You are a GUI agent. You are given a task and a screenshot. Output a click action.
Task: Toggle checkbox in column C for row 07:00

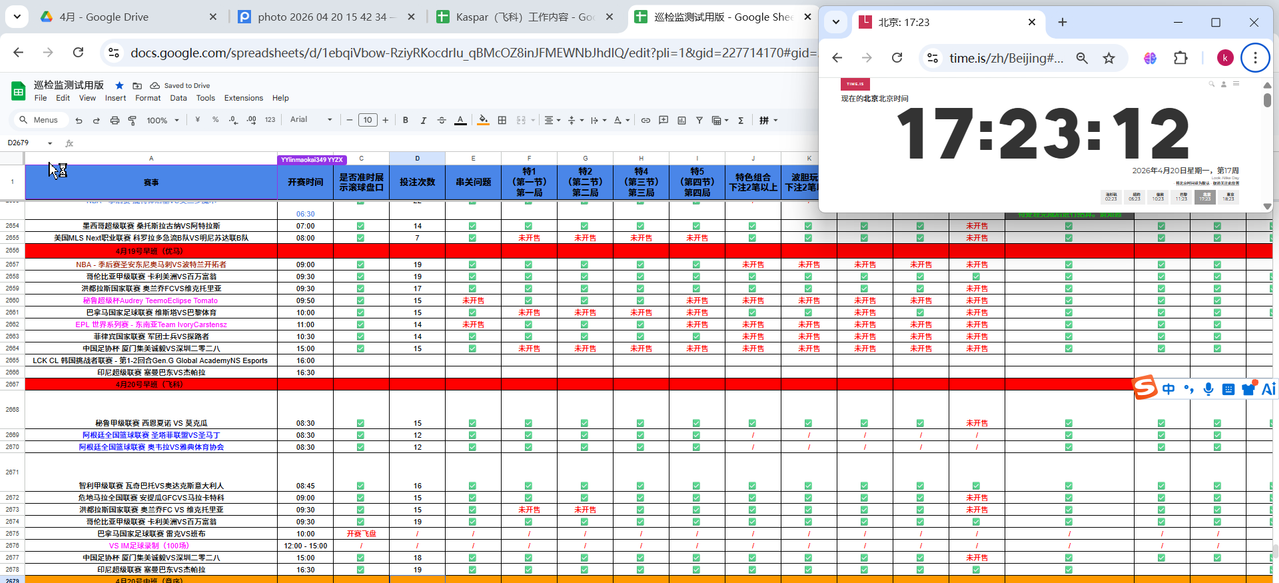pos(361,226)
